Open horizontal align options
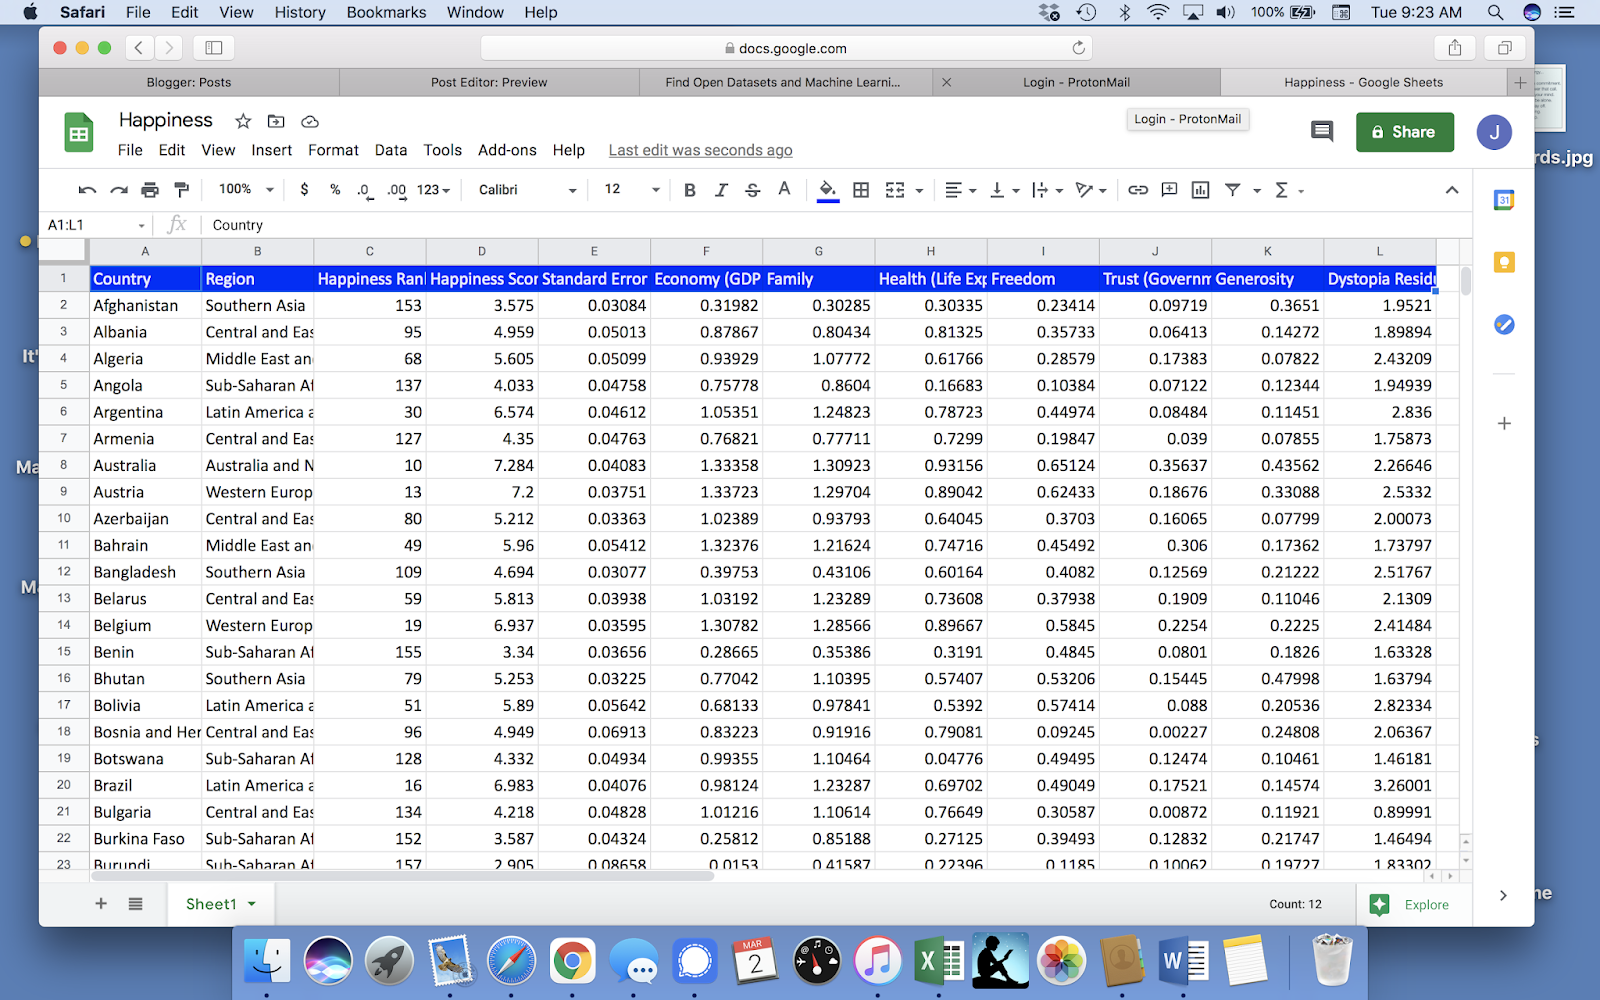 click(x=960, y=190)
